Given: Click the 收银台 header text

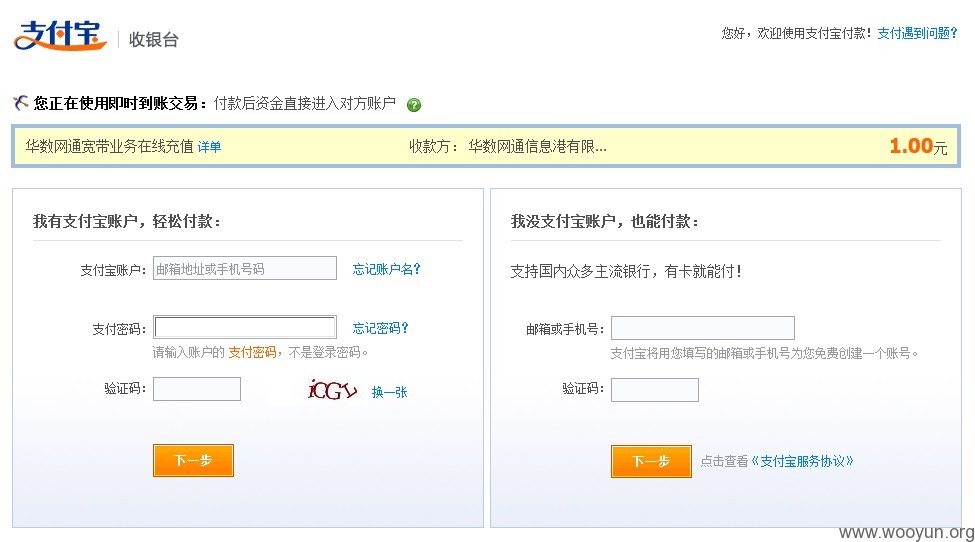Looking at the screenshot, I should pyautogui.click(x=154, y=40).
